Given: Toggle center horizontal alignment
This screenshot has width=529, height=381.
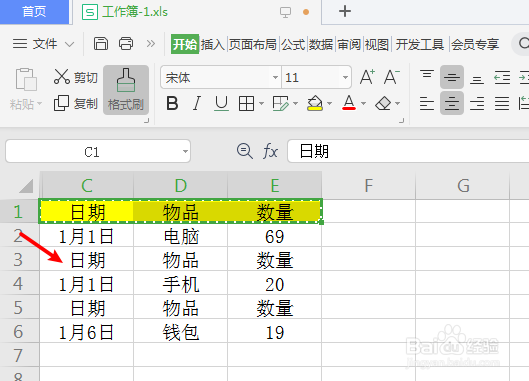Looking at the screenshot, I should tap(452, 103).
